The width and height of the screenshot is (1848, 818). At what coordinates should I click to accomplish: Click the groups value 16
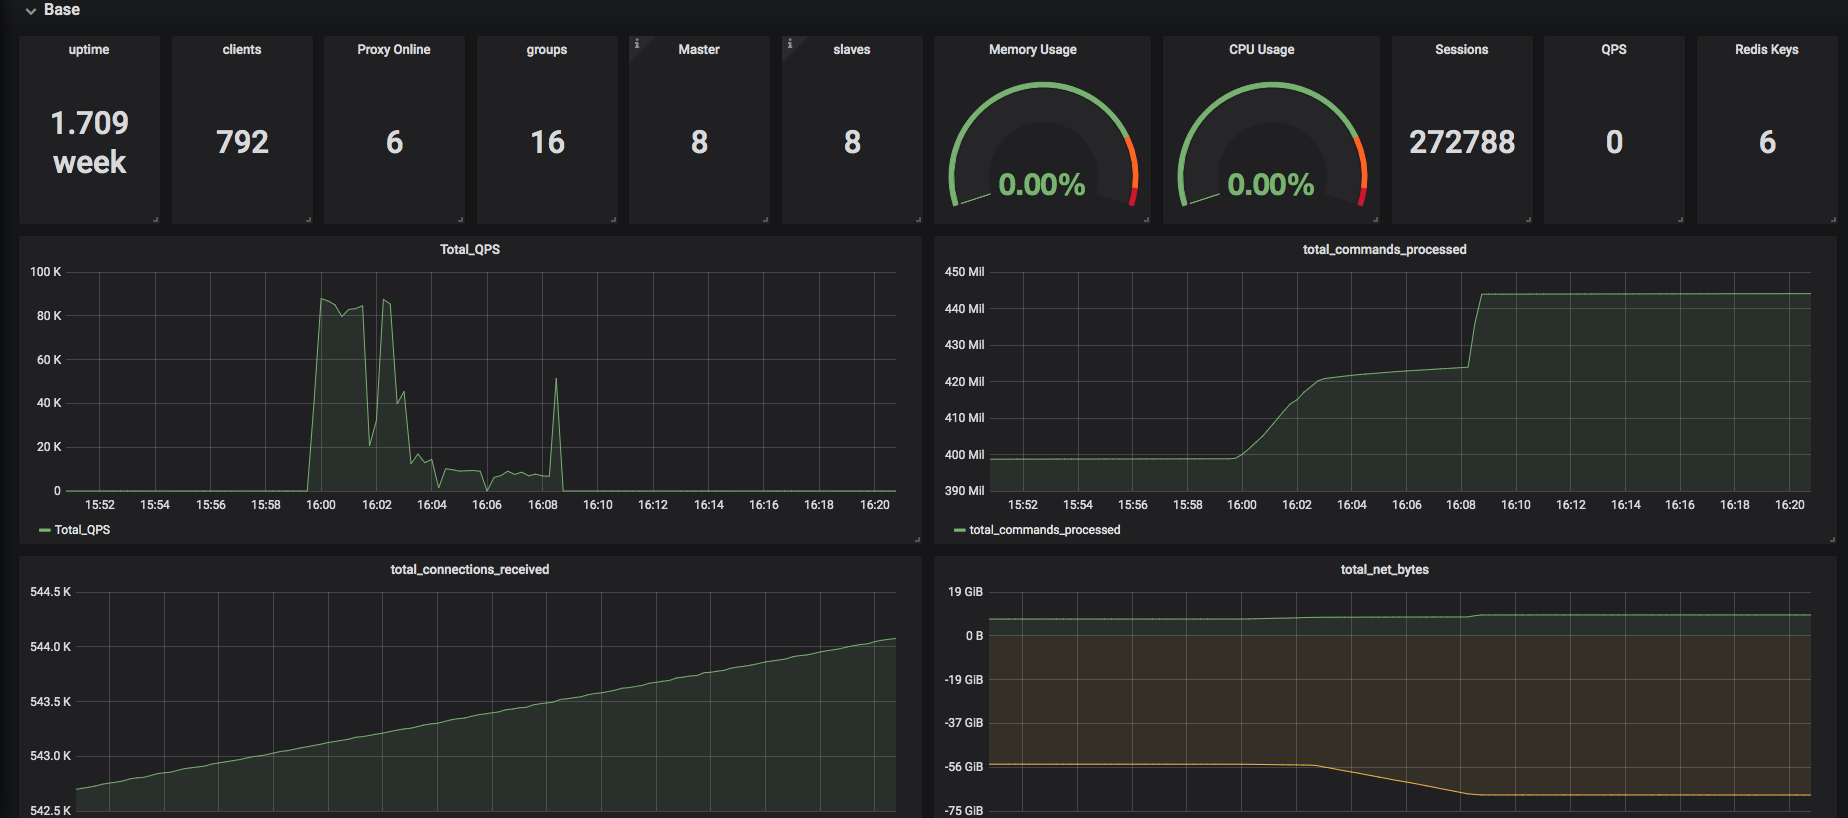click(x=547, y=142)
